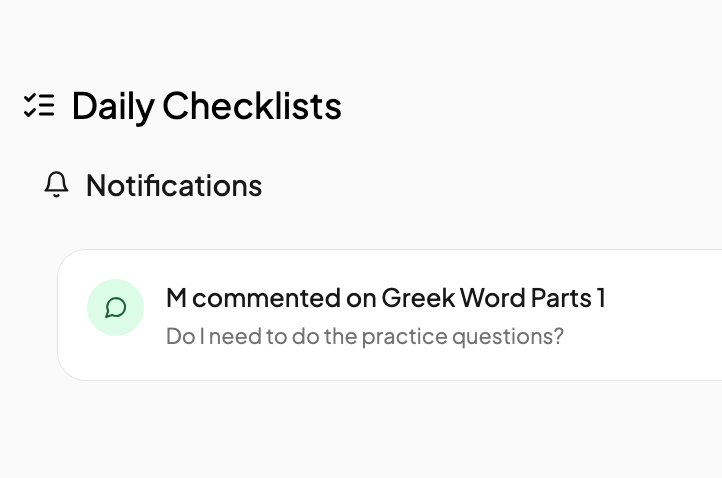Select the Notifications section label
The image size is (722, 478).
point(174,185)
